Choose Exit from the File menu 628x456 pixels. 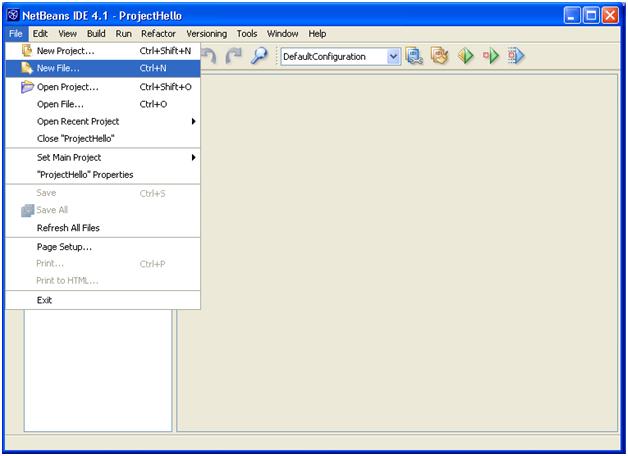click(103, 300)
